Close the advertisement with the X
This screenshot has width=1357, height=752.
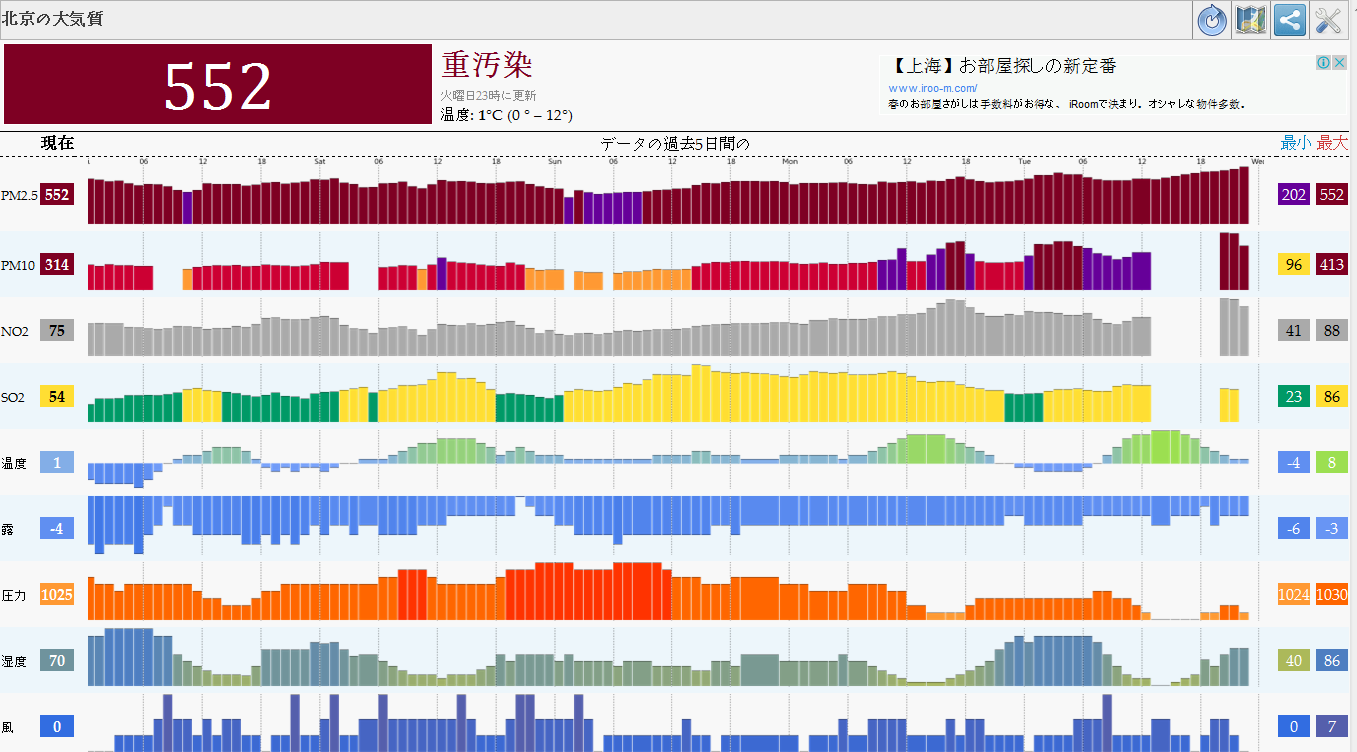tap(1339, 62)
